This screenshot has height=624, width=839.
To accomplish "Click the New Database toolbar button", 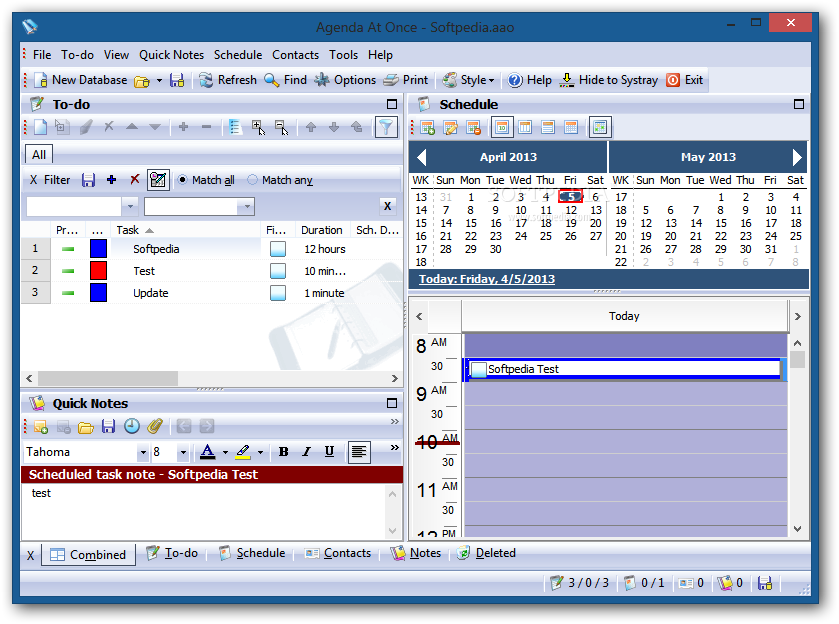I will (x=81, y=80).
